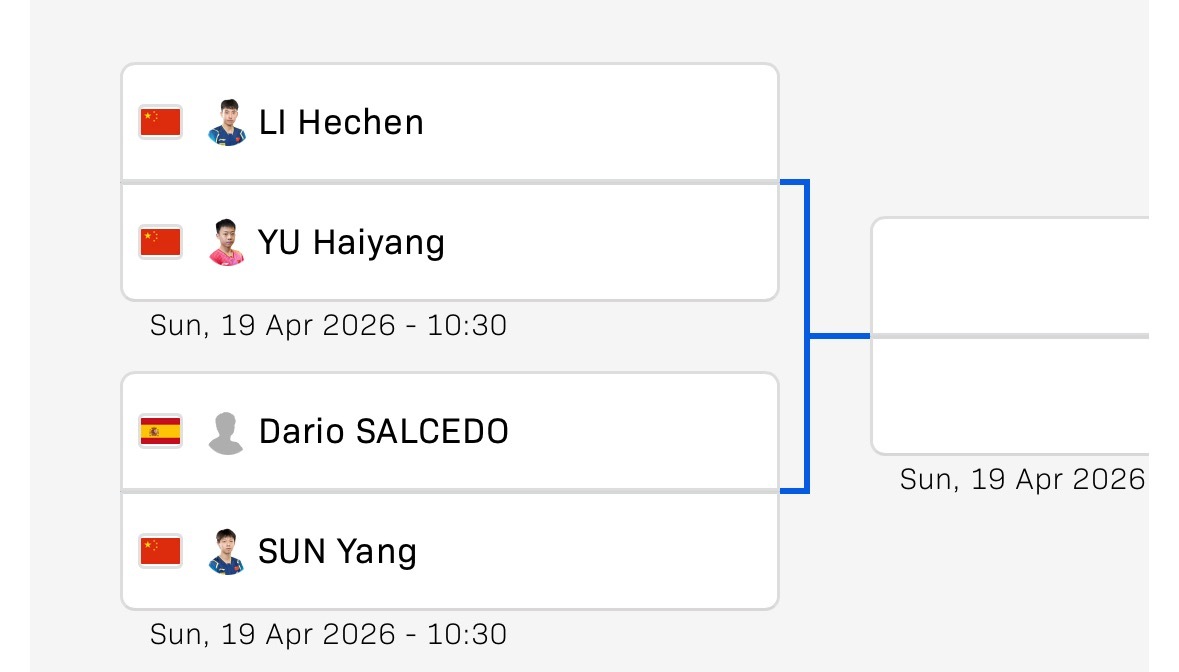Click the YU Haiyang bracket row
1179x672 pixels.
tap(600, 242)
